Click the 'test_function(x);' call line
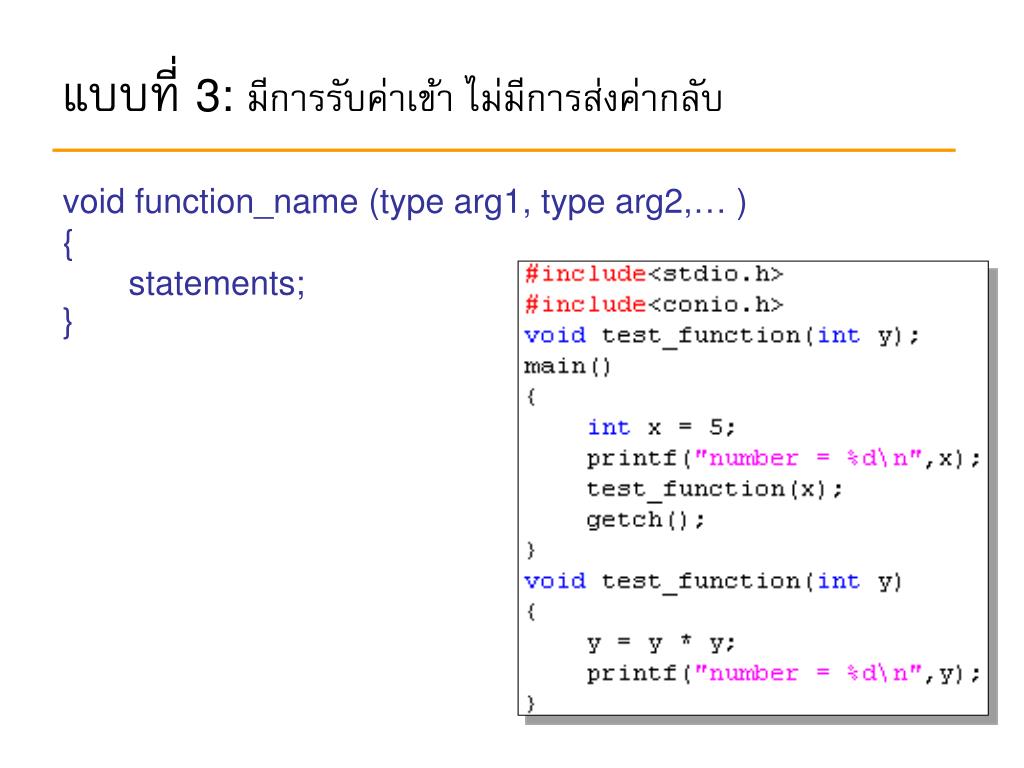The height and width of the screenshot is (768, 1024). click(x=714, y=489)
